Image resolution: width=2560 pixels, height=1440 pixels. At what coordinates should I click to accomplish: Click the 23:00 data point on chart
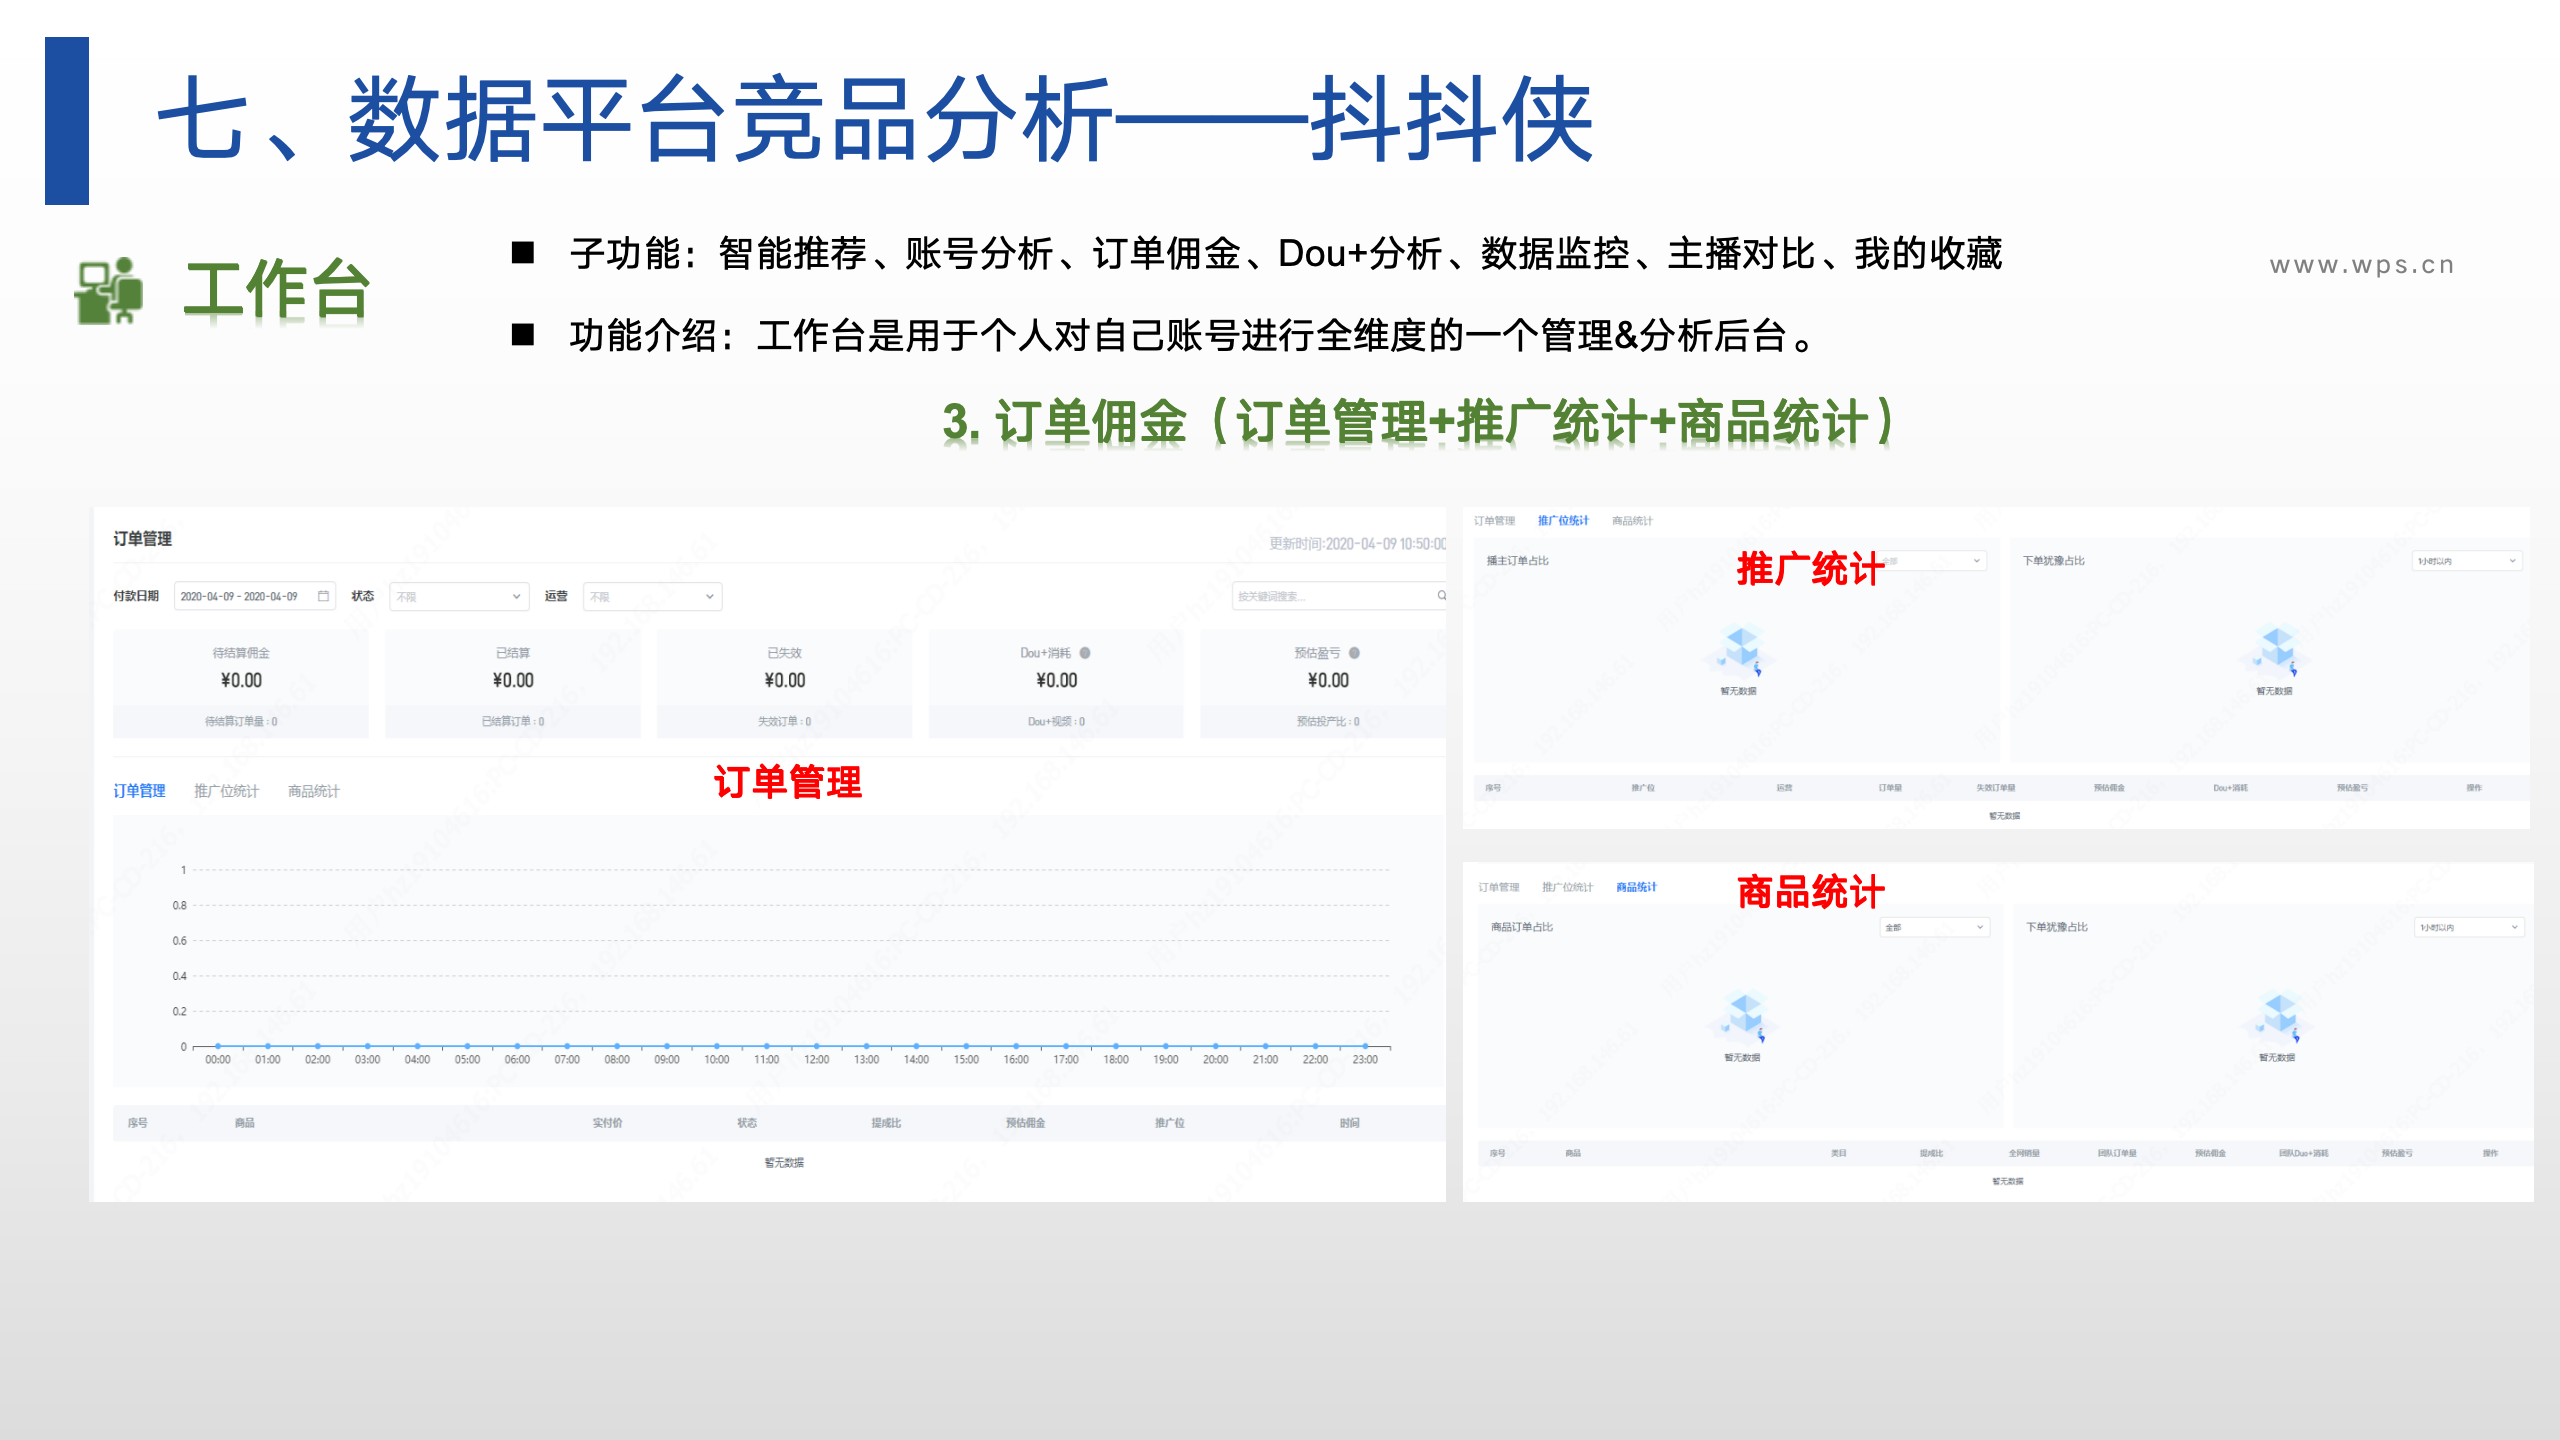pos(1365,1046)
